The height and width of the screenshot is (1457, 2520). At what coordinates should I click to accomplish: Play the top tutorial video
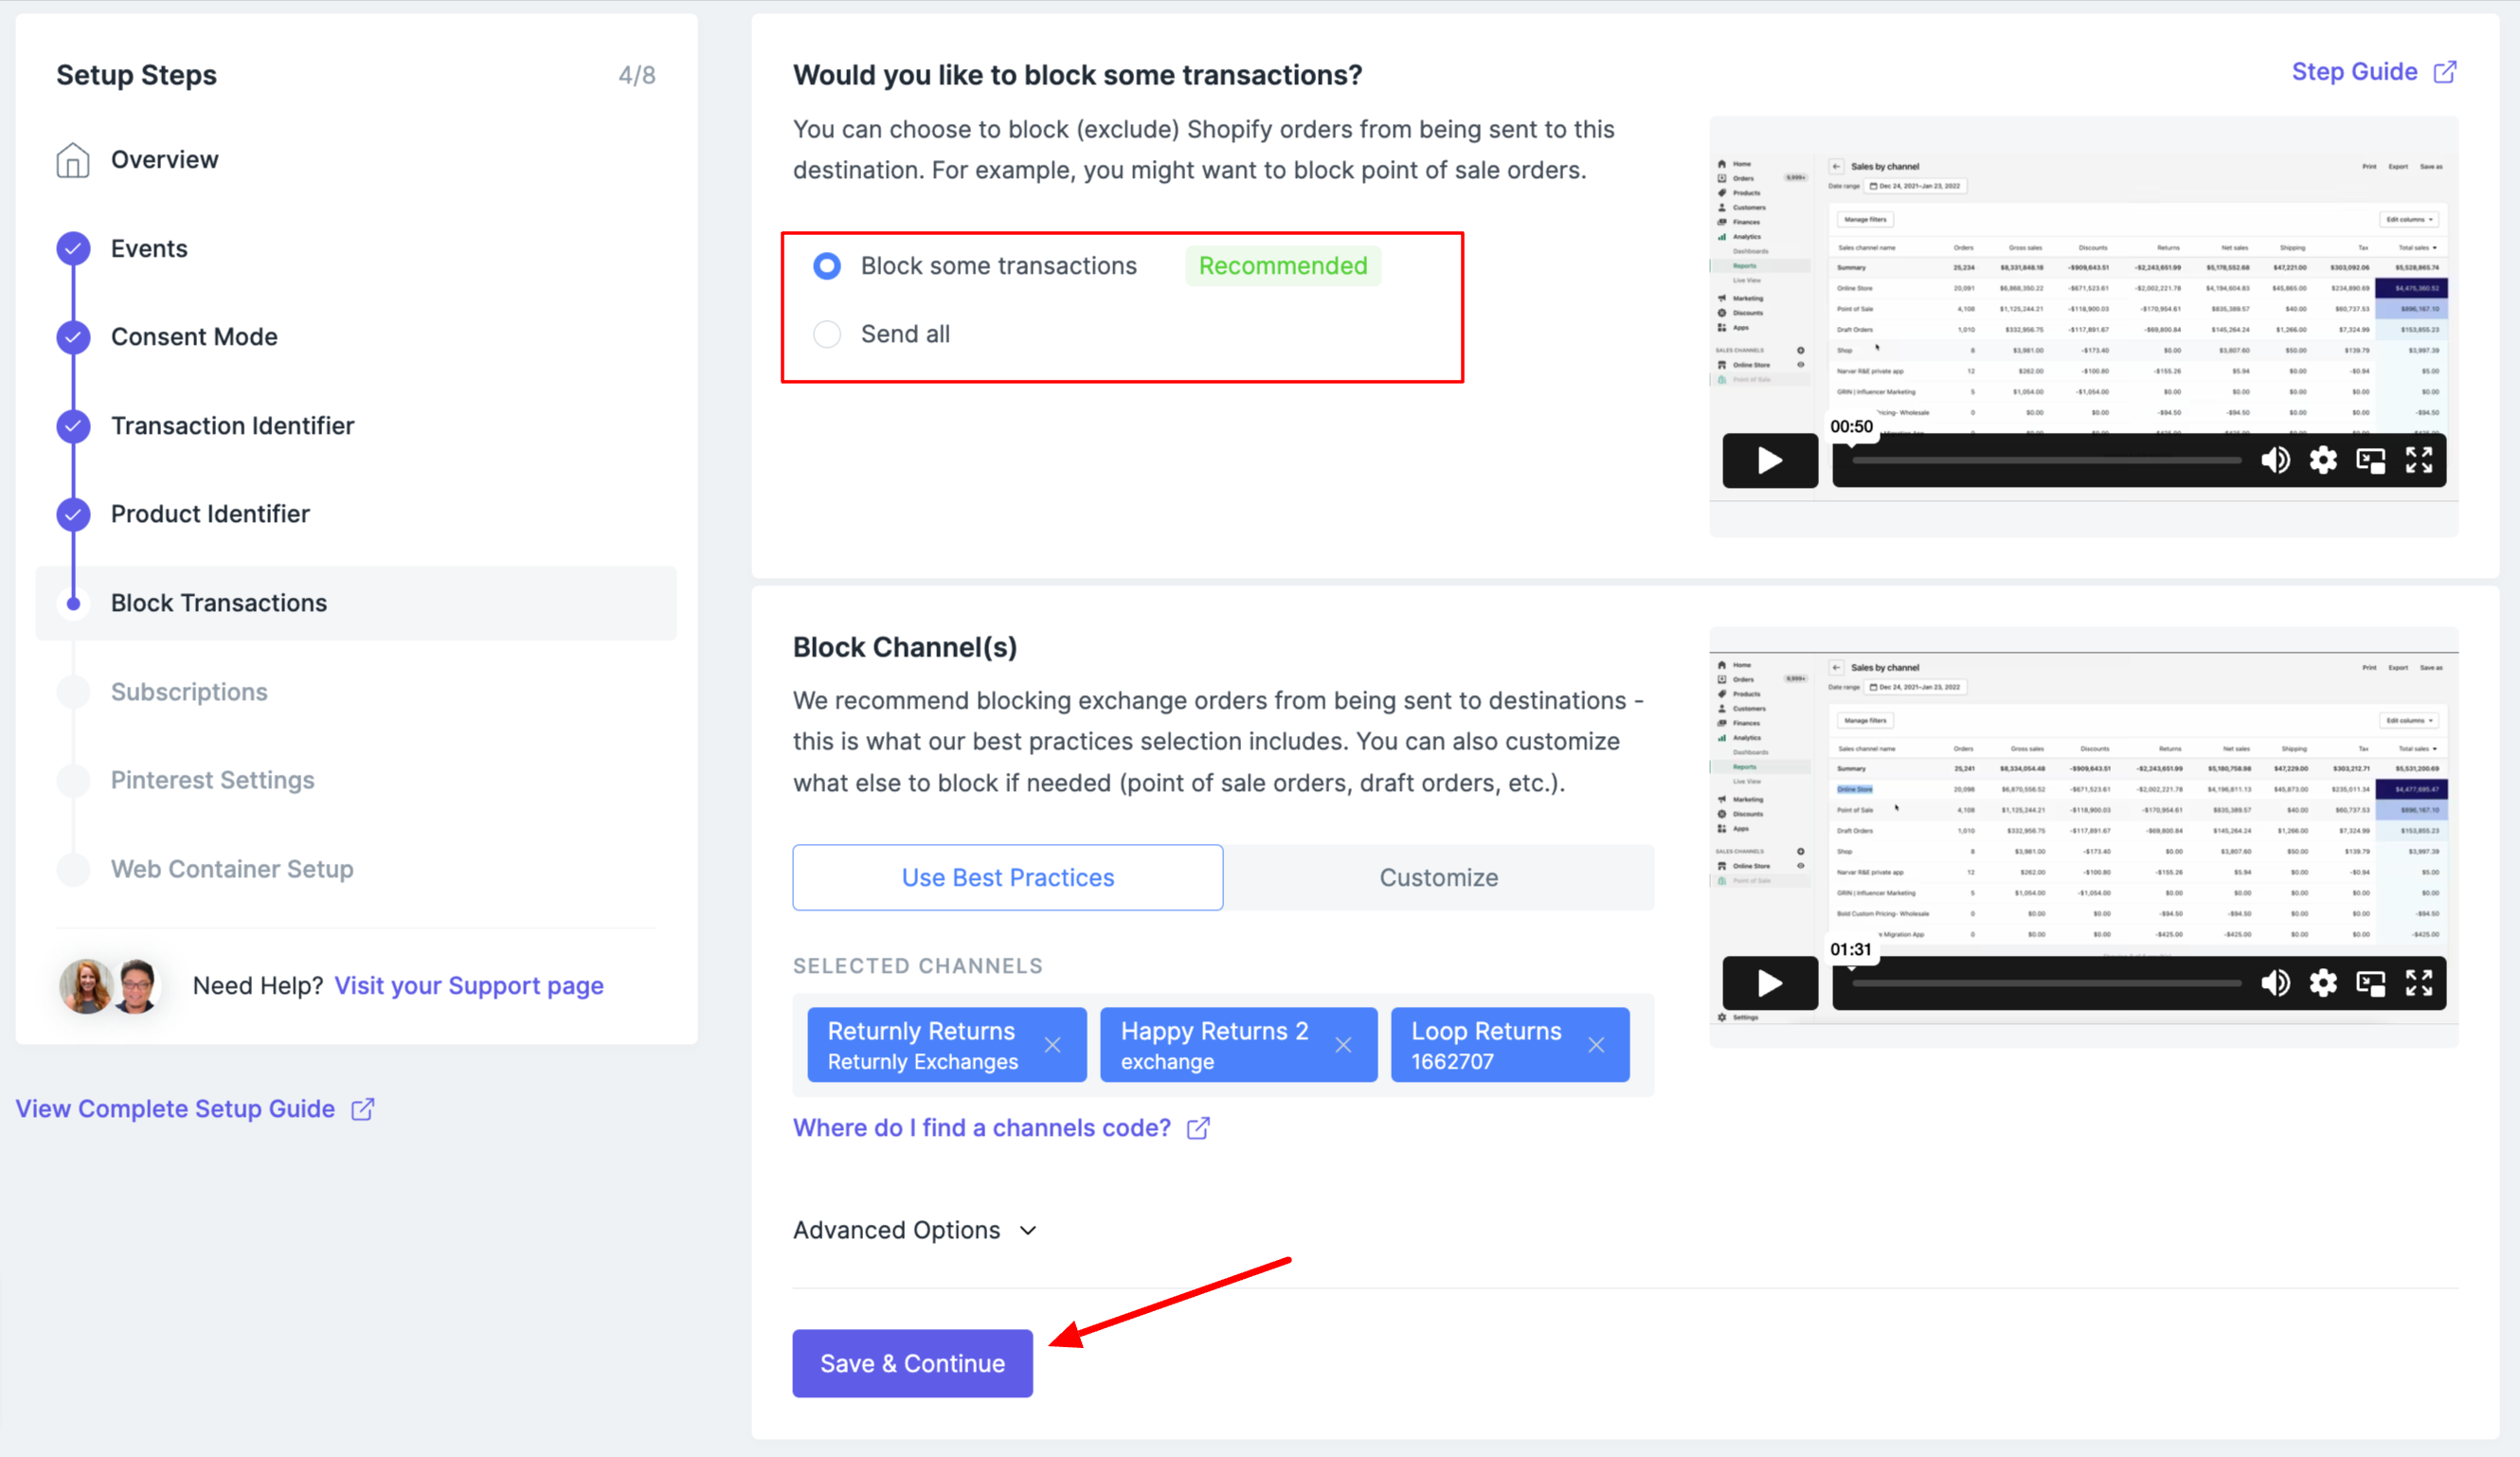[1769, 460]
